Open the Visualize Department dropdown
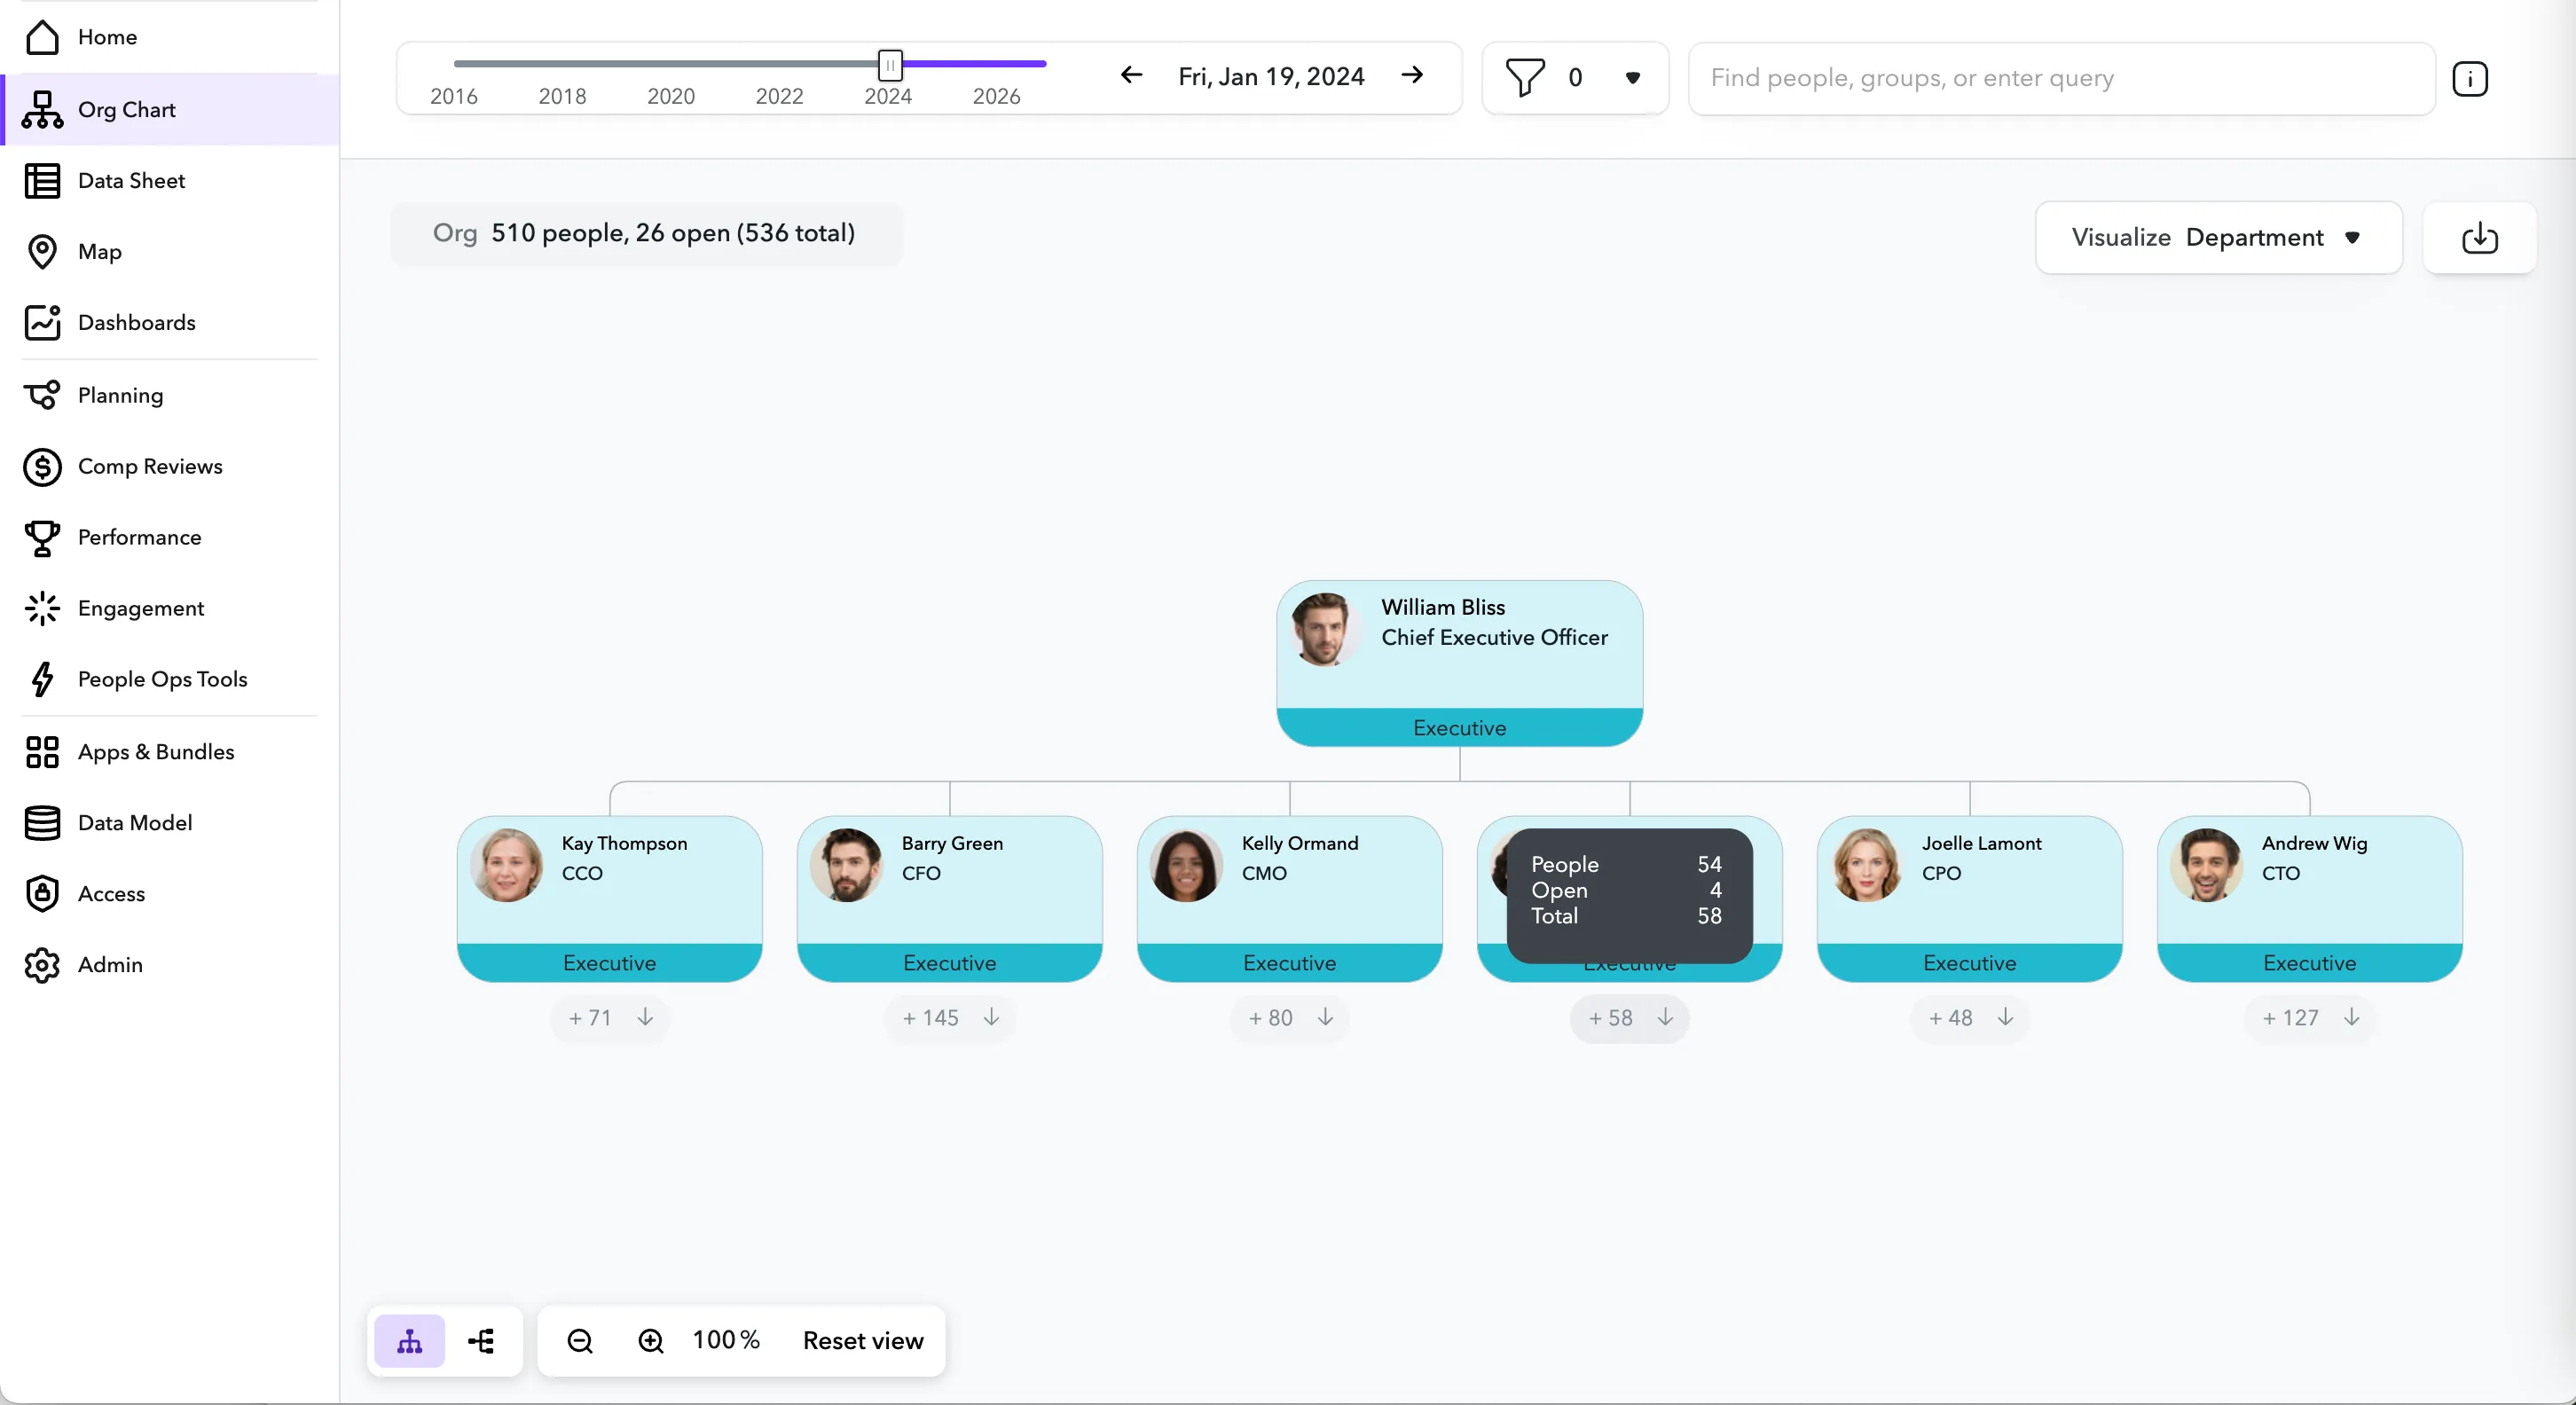This screenshot has height=1405, width=2576. pos(2219,237)
